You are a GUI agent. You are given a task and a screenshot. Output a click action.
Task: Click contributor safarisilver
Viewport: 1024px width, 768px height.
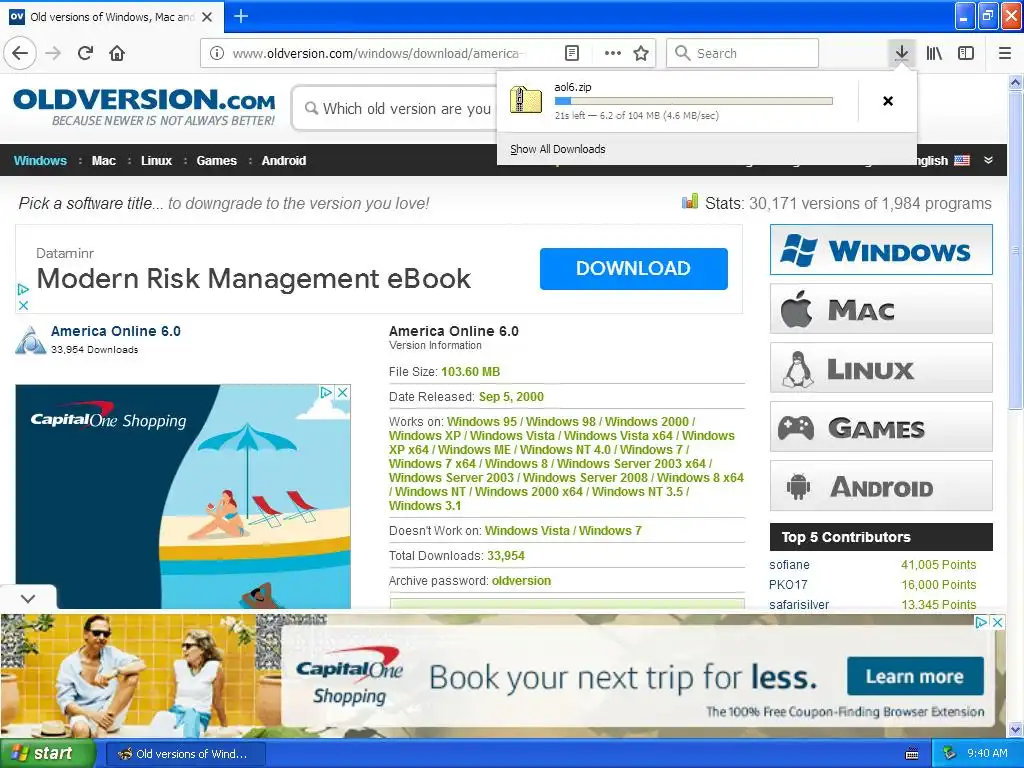point(799,605)
